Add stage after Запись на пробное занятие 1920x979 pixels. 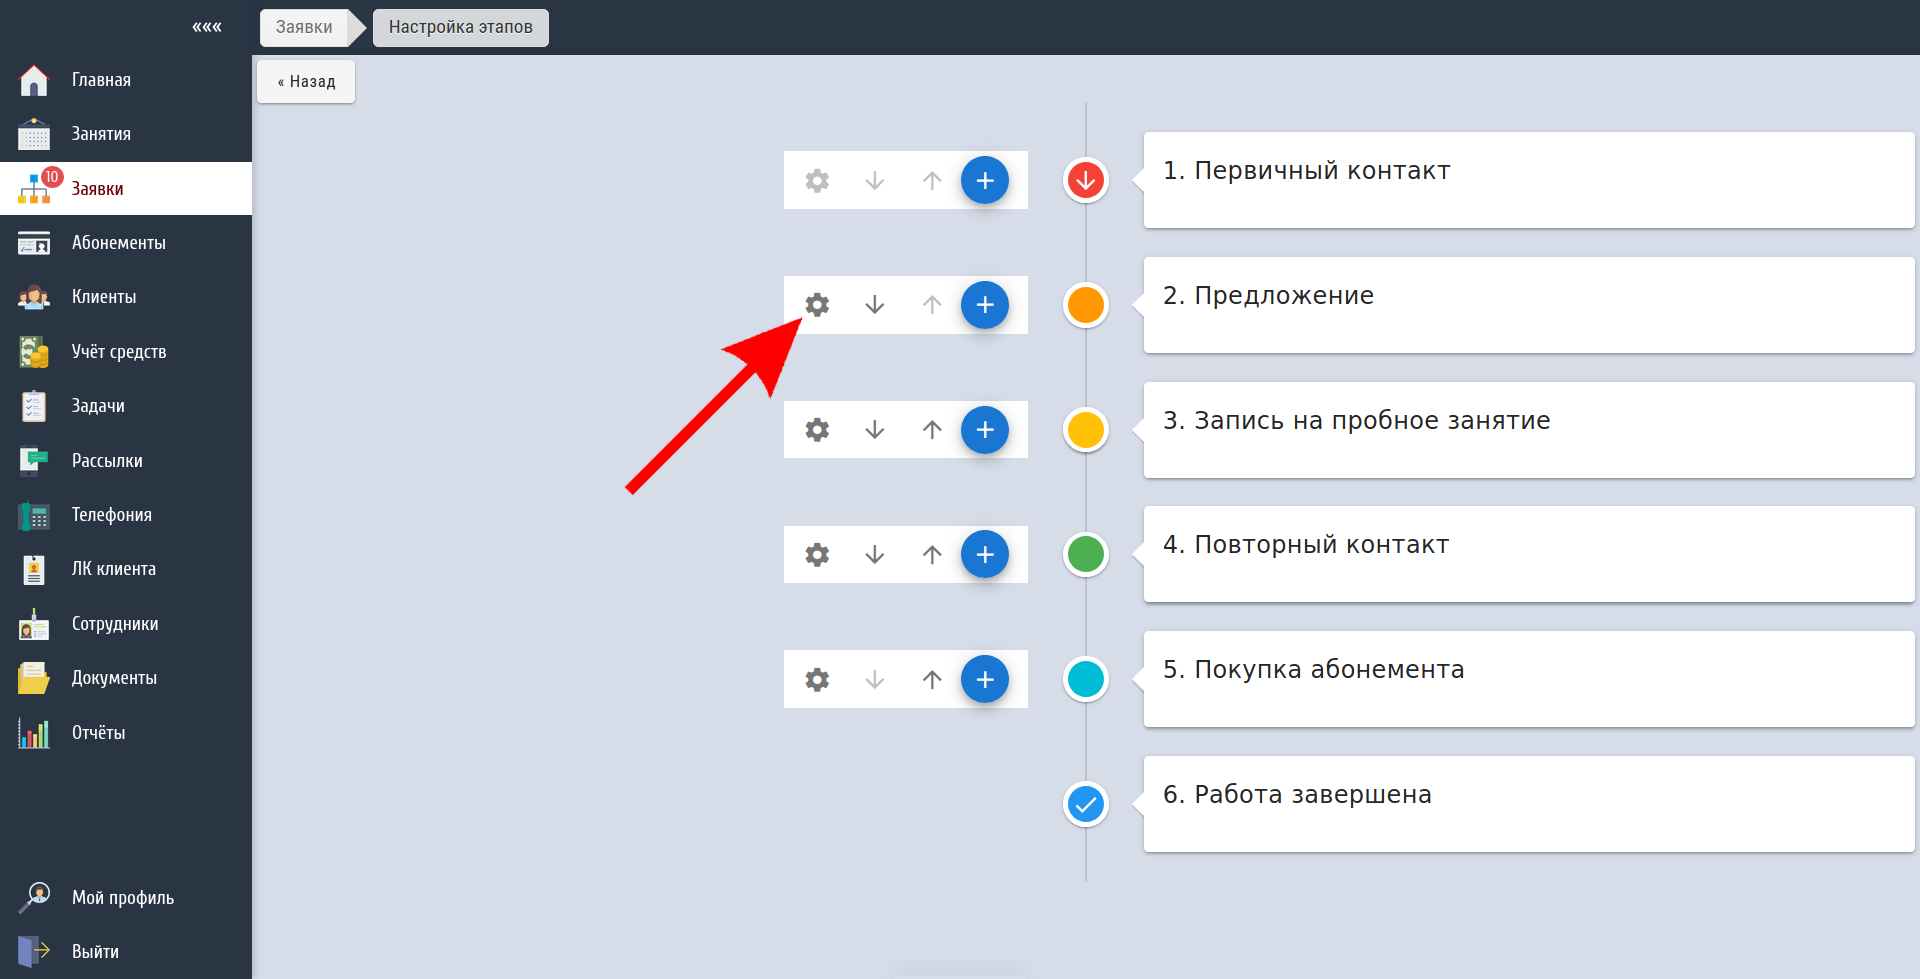[985, 430]
